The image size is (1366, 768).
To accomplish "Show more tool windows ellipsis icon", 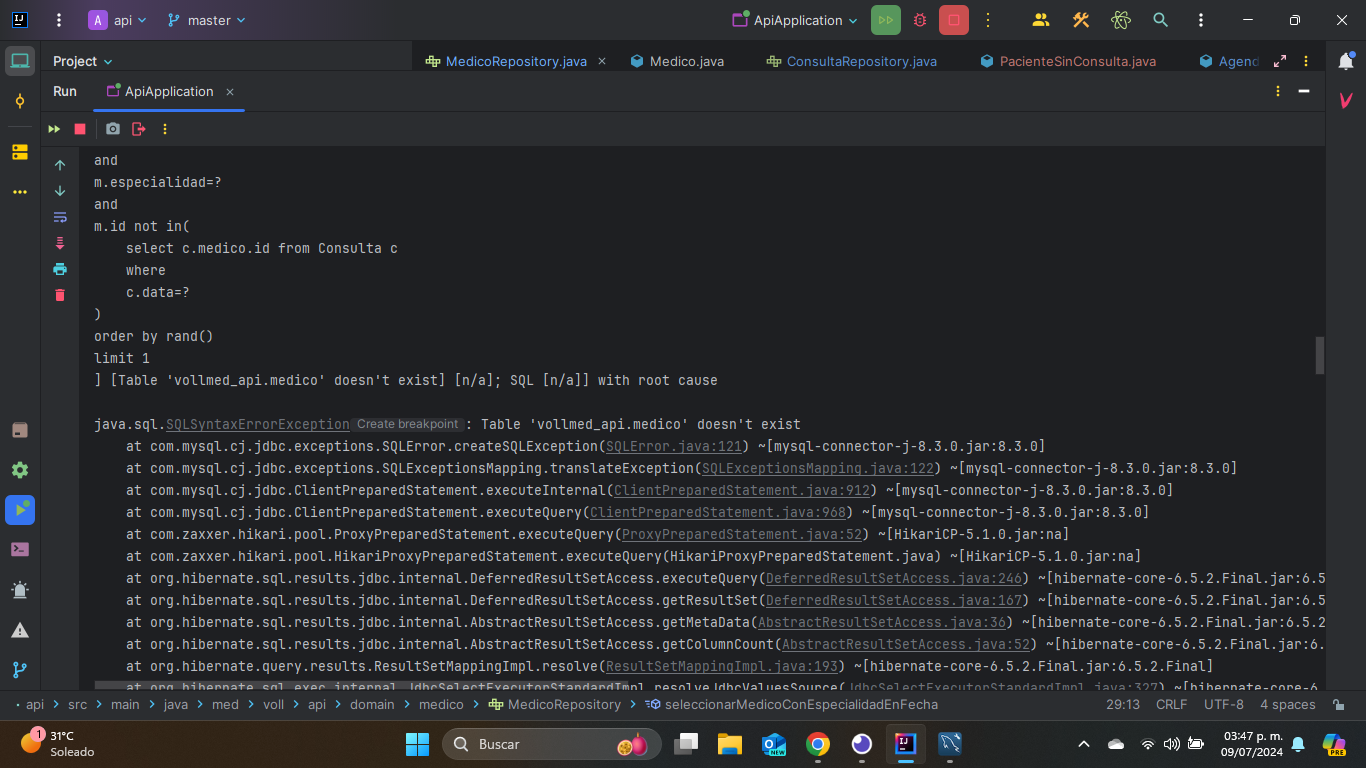I will (x=20, y=192).
